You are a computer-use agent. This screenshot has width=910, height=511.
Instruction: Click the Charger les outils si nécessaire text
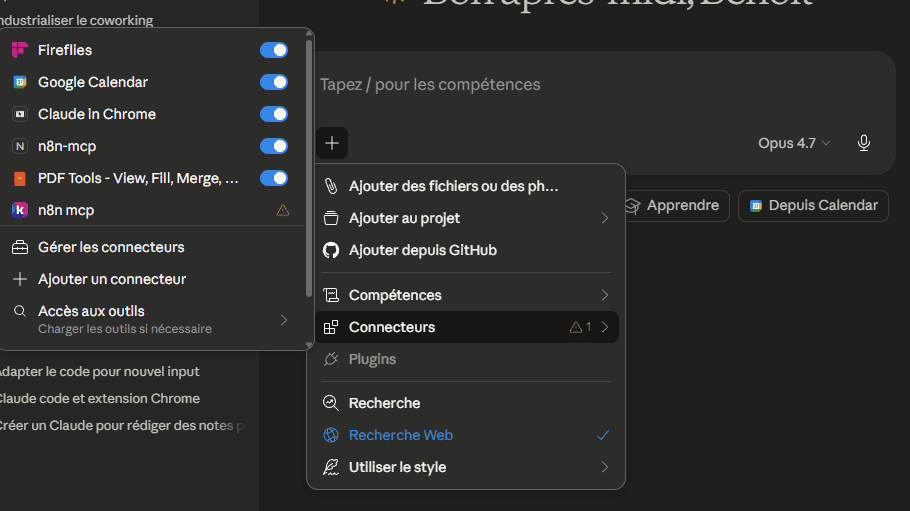(x=125, y=329)
